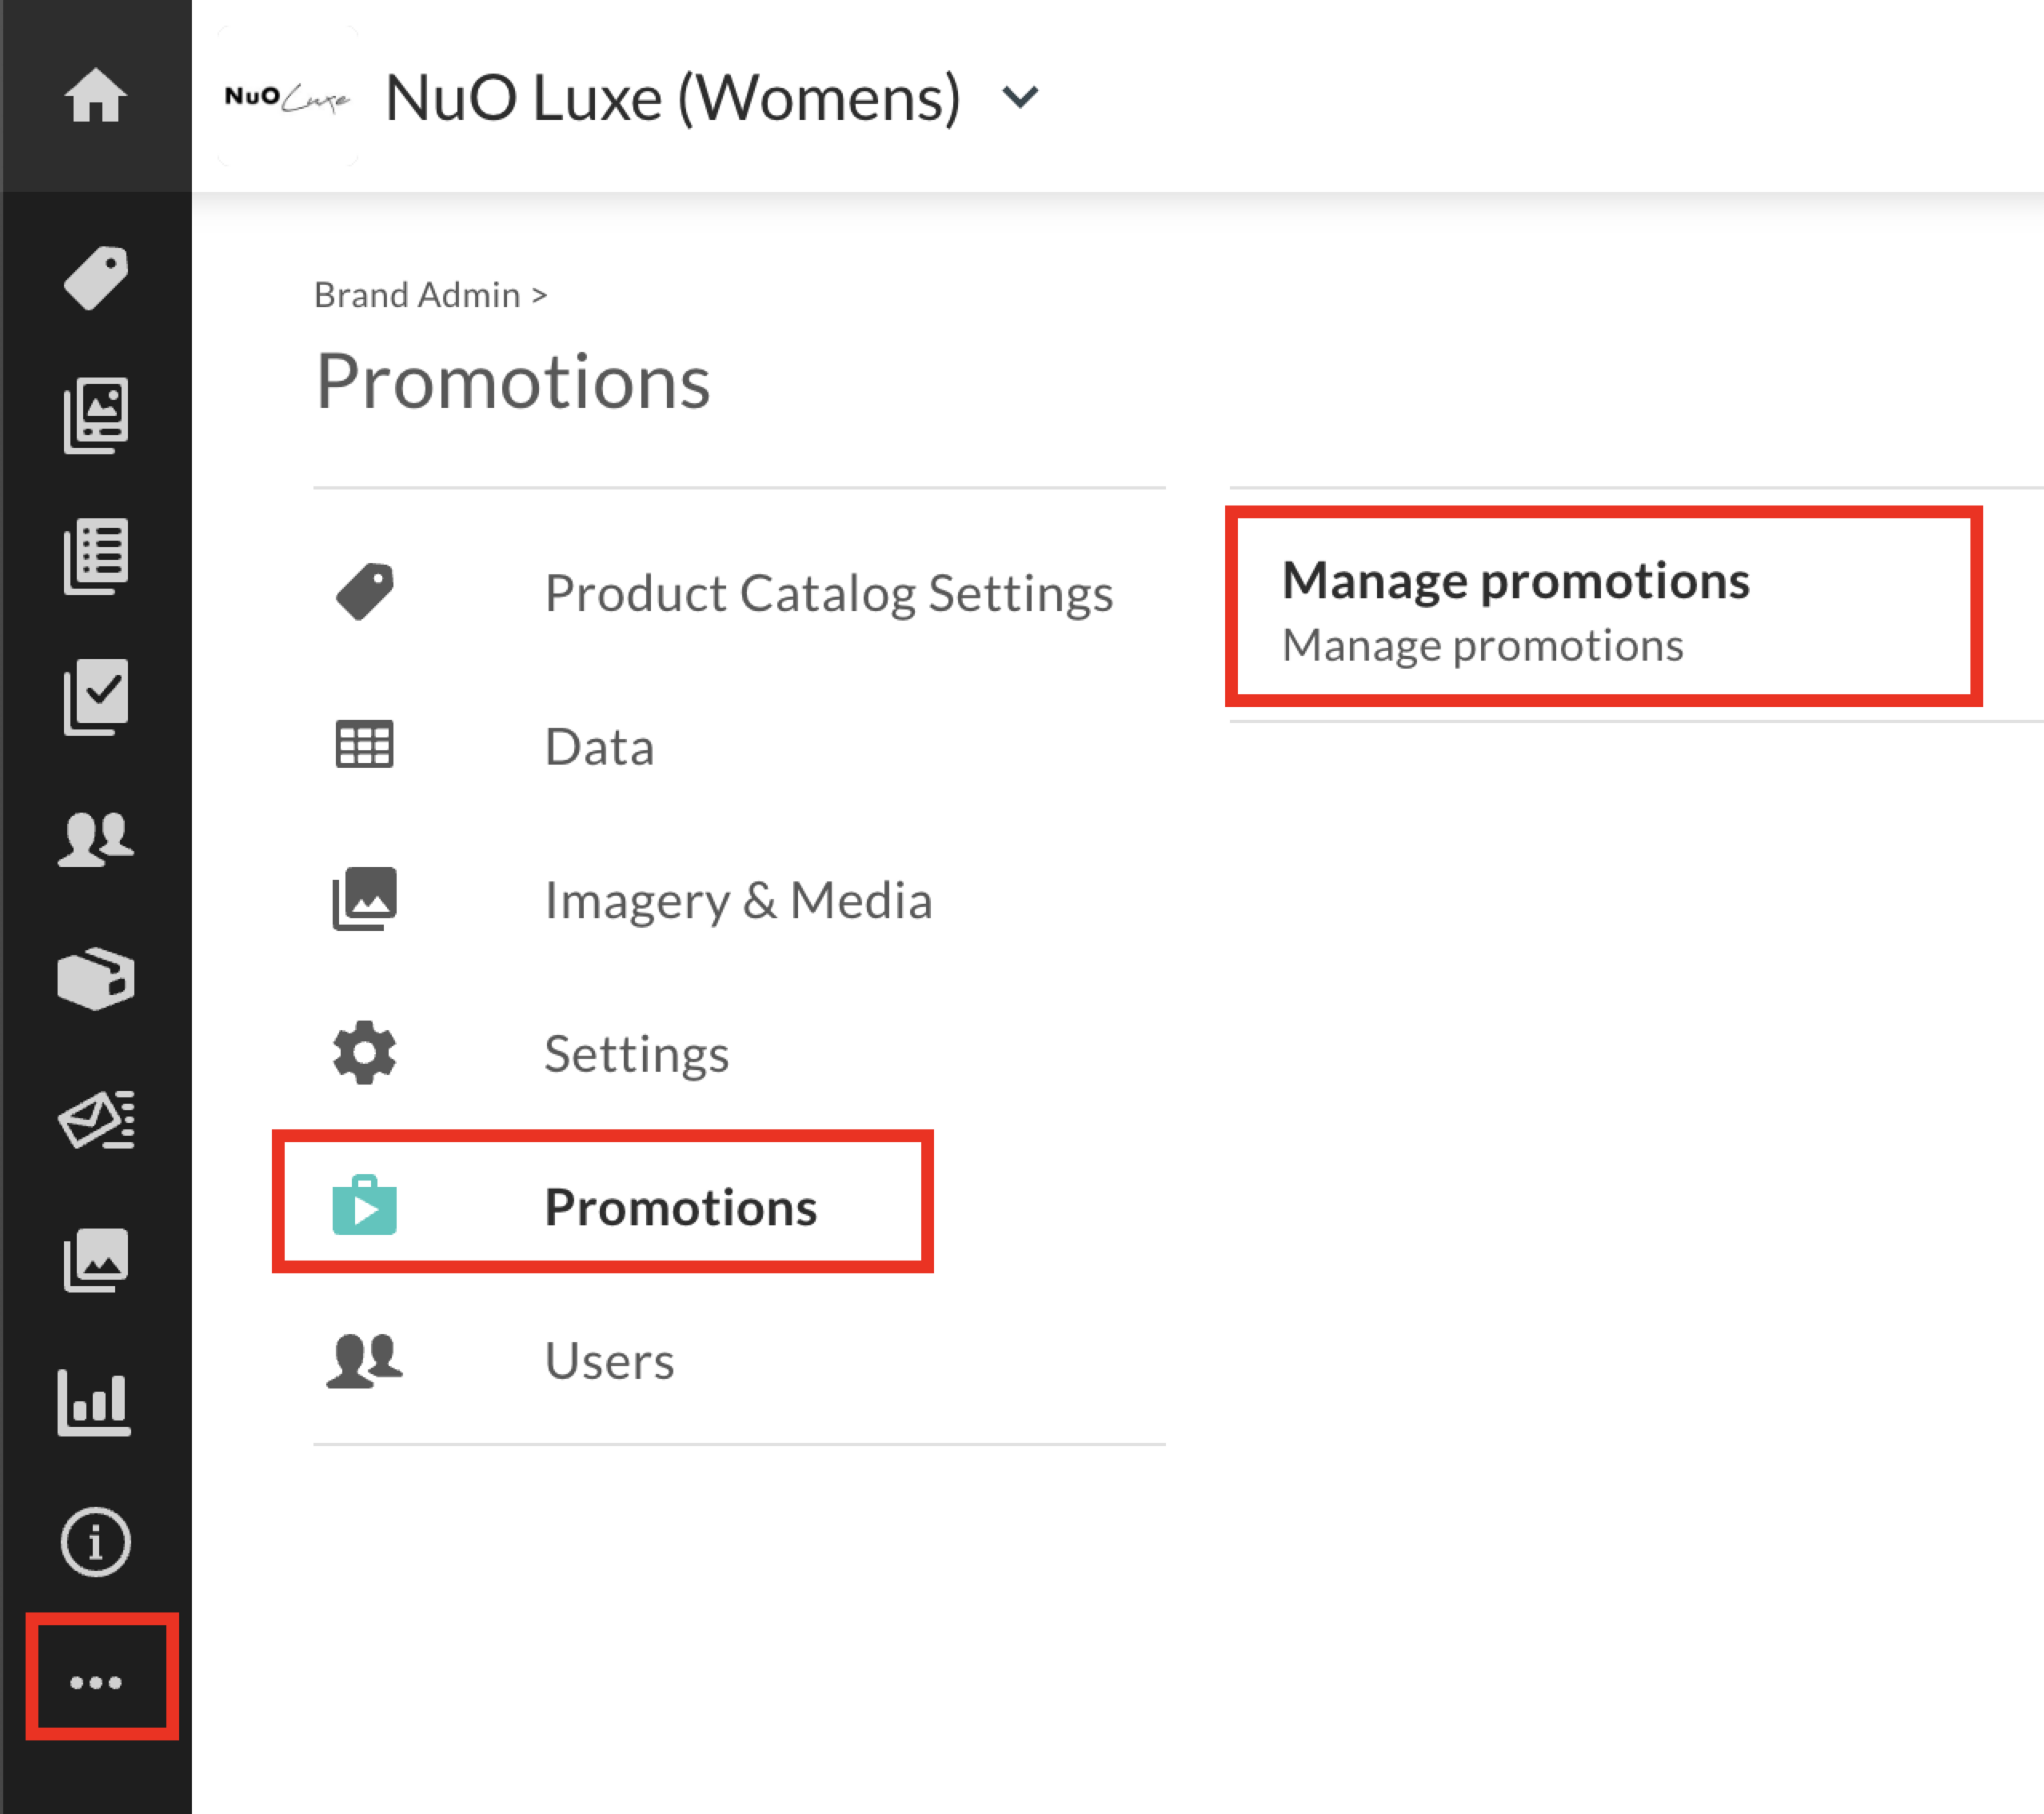Viewport: 2044px width, 1814px height.
Task: Click the Brand Admin breadcrumb link
Action: coord(417,295)
